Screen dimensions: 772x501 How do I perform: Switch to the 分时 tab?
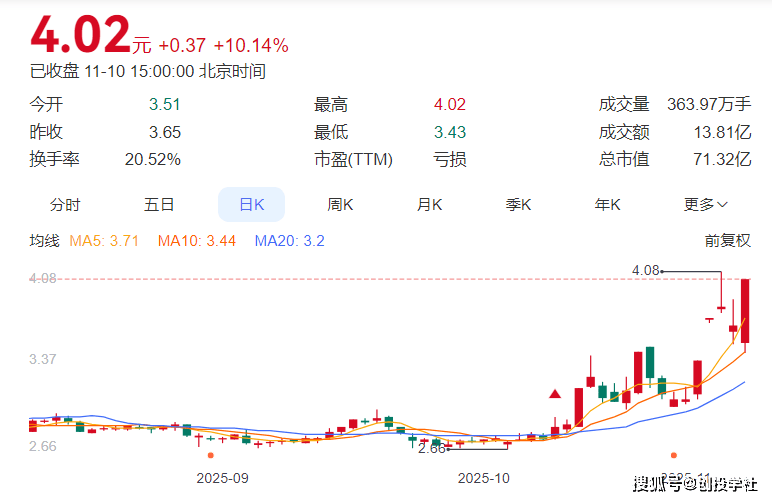click(65, 205)
